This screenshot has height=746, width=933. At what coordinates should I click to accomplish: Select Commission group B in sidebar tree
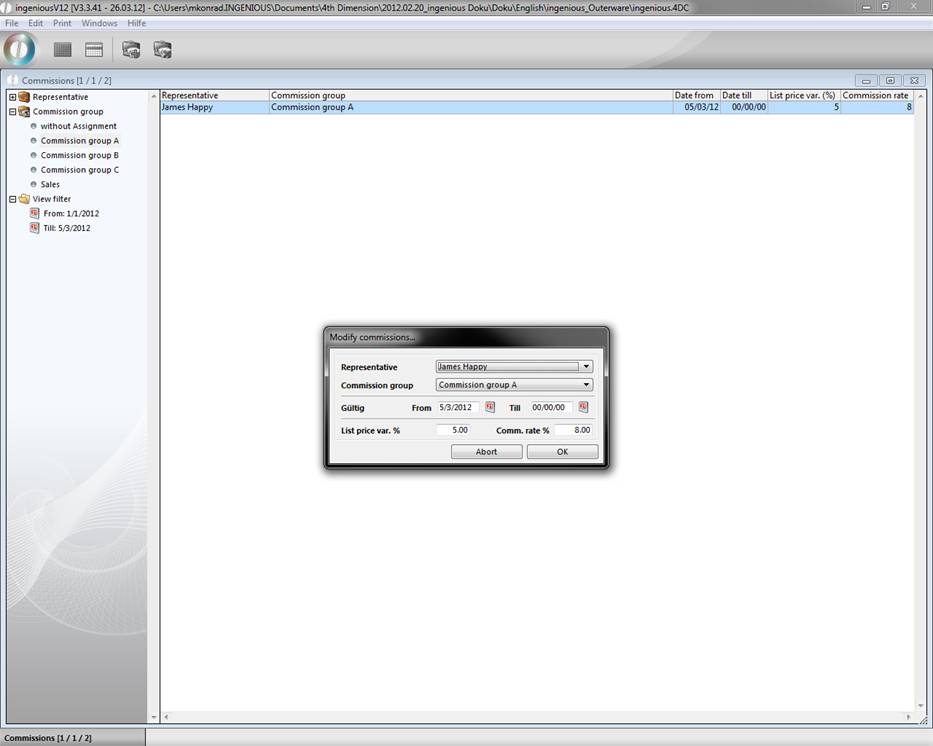pyautogui.click(x=79, y=155)
